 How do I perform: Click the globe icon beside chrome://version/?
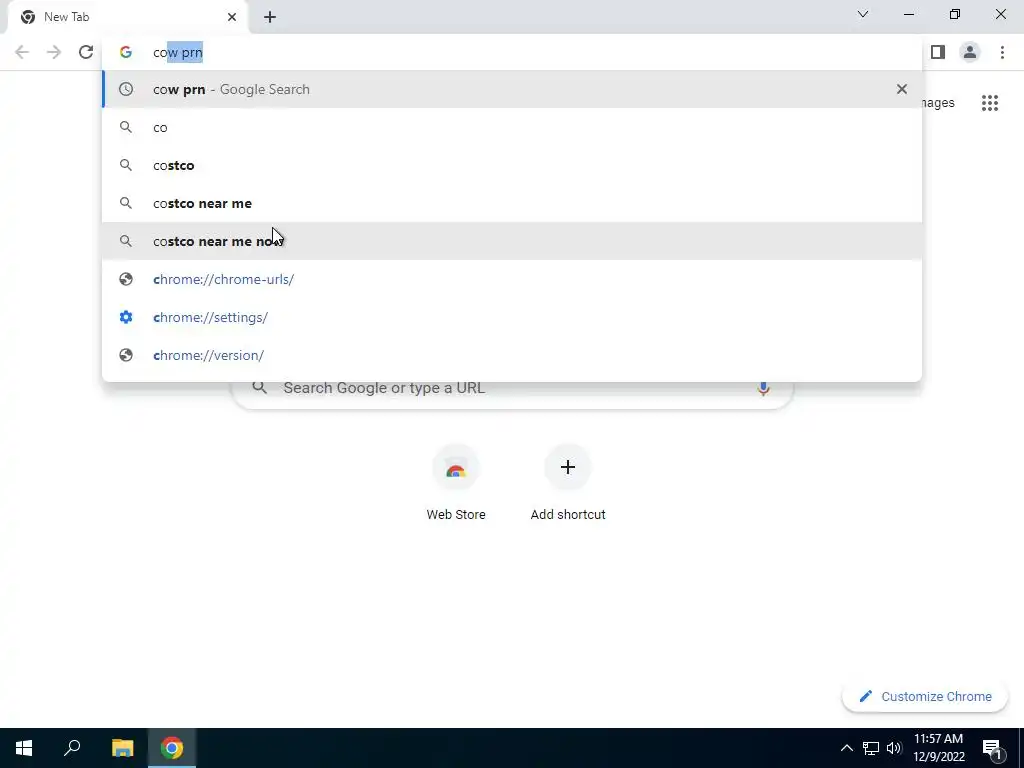point(125,355)
